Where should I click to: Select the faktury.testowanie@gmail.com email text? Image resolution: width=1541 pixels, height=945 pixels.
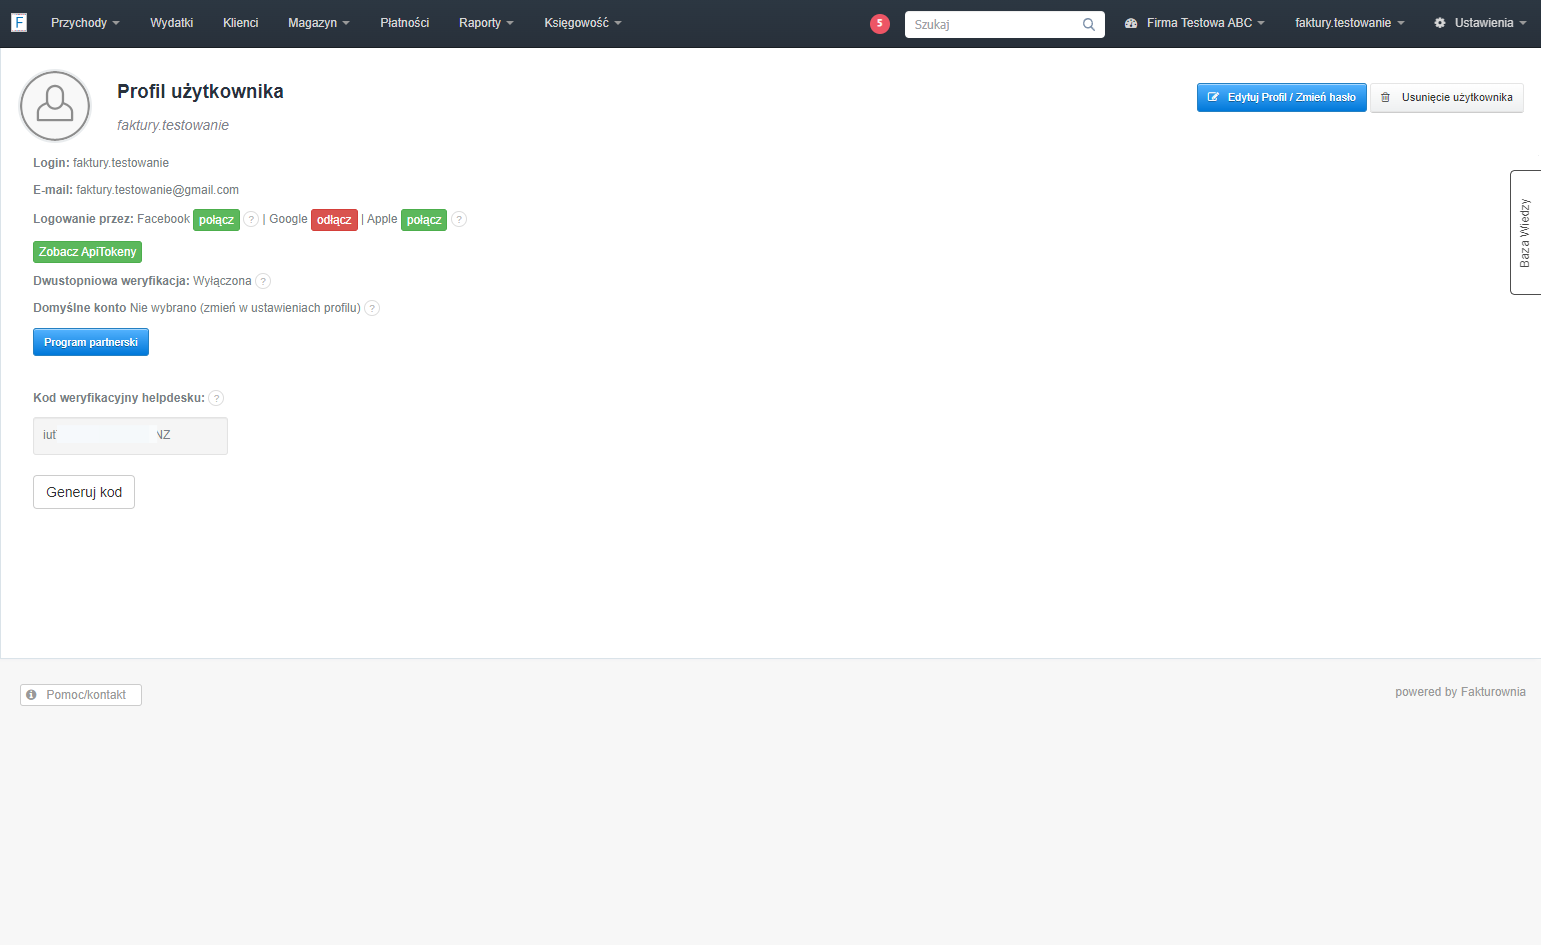tap(158, 190)
